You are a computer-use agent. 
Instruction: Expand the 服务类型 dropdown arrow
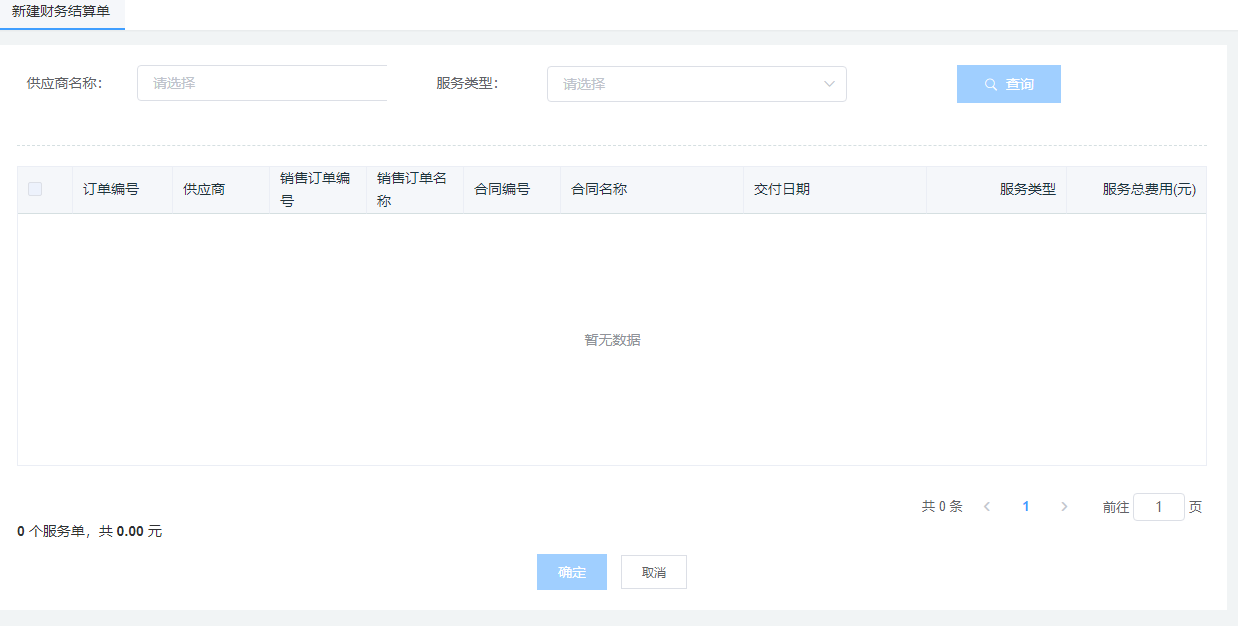pos(829,84)
